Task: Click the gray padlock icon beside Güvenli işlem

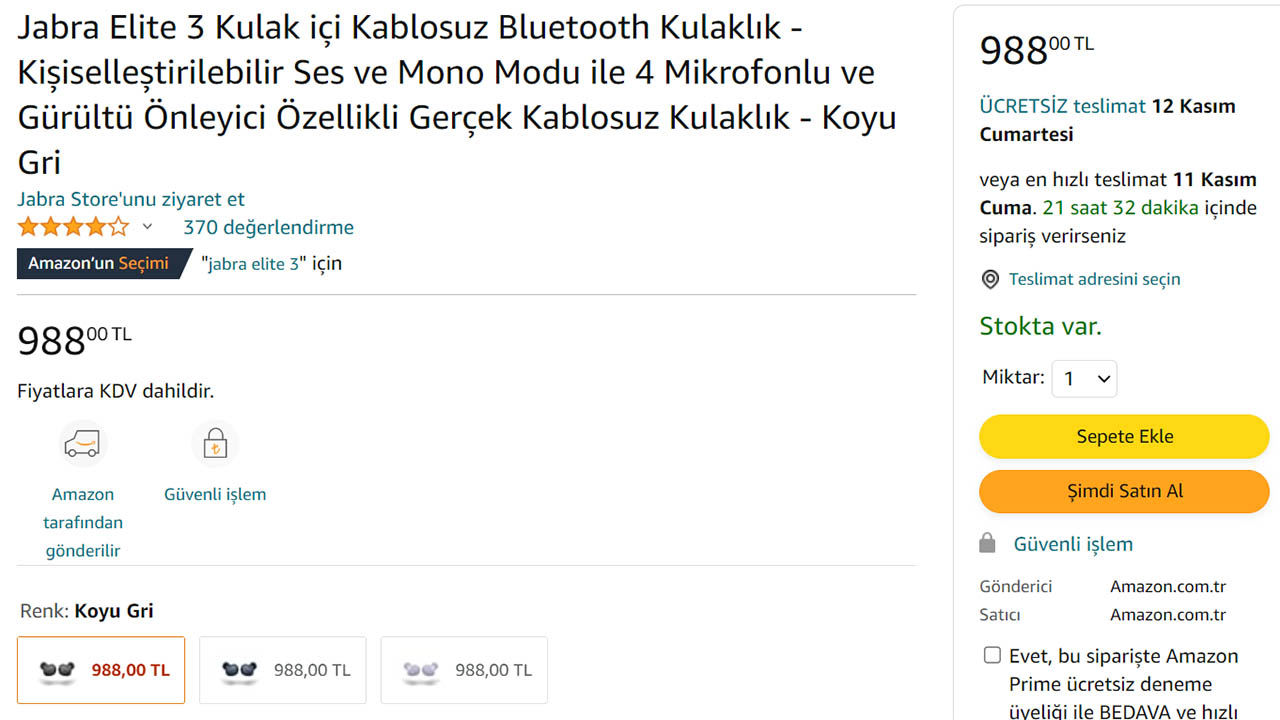Action: point(988,544)
